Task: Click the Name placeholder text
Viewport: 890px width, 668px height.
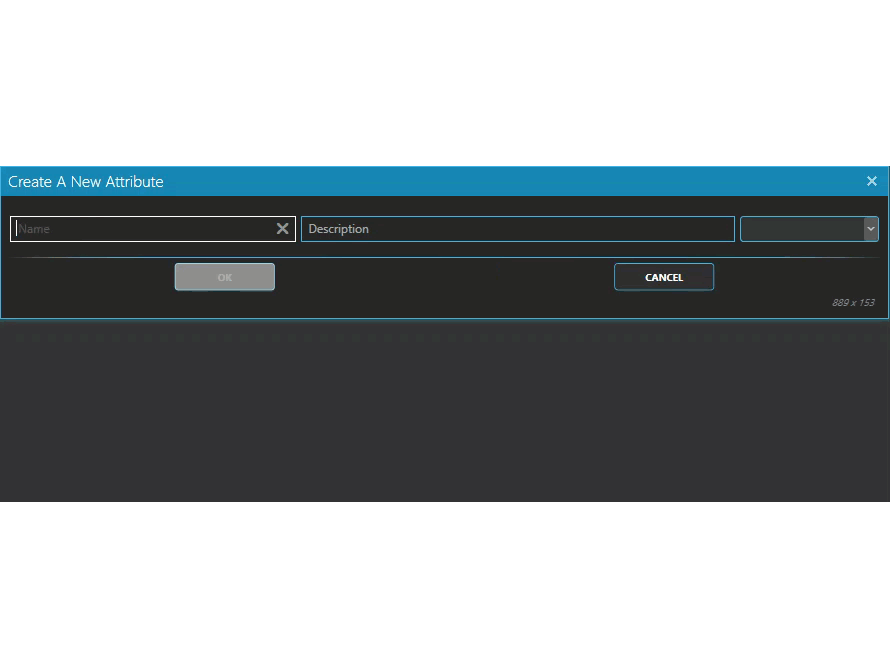Action: pos(35,229)
